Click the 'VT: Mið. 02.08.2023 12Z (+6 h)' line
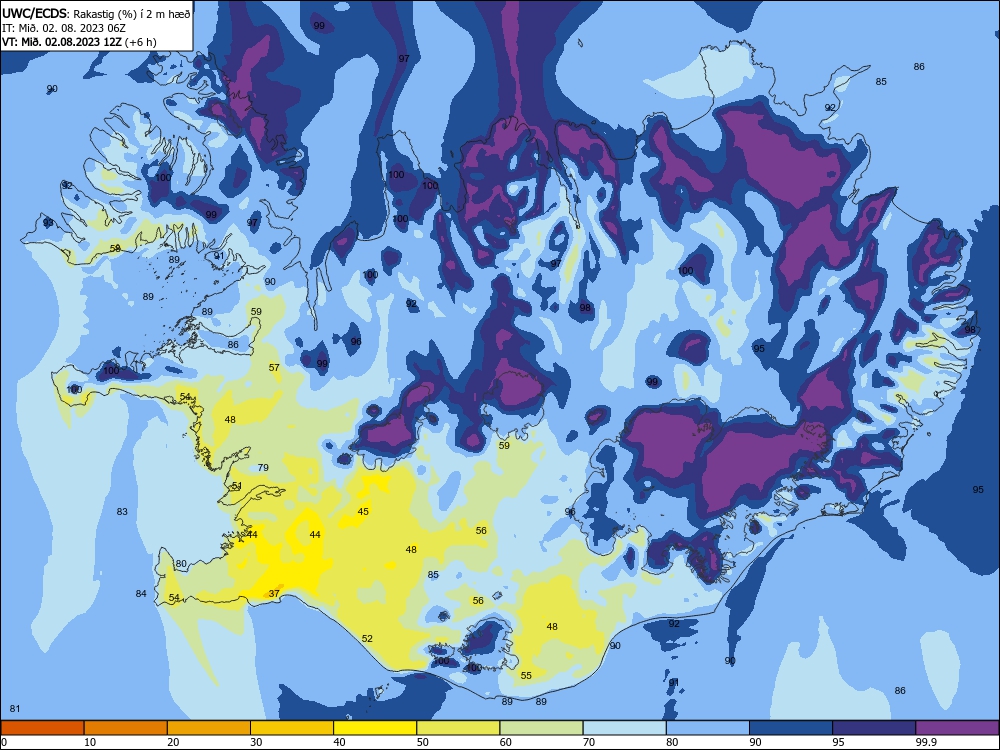This screenshot has height=750, width=1000. (x=79, y=42)
